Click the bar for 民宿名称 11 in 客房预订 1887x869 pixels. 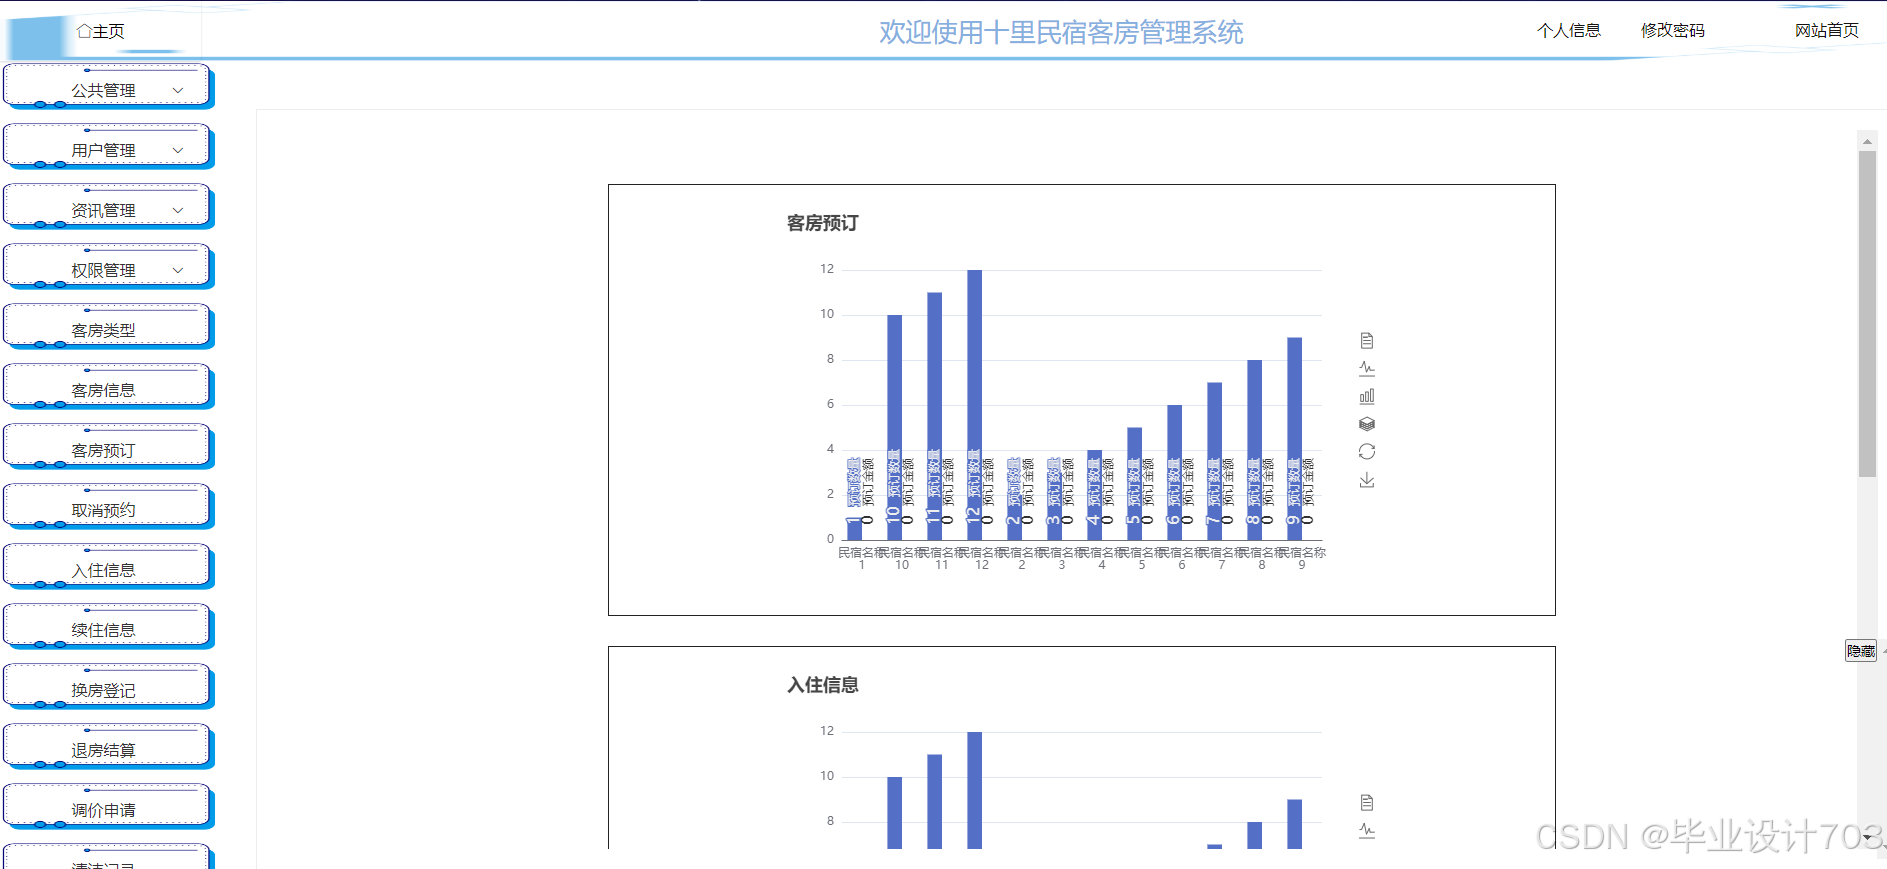[x=934, y=416]
